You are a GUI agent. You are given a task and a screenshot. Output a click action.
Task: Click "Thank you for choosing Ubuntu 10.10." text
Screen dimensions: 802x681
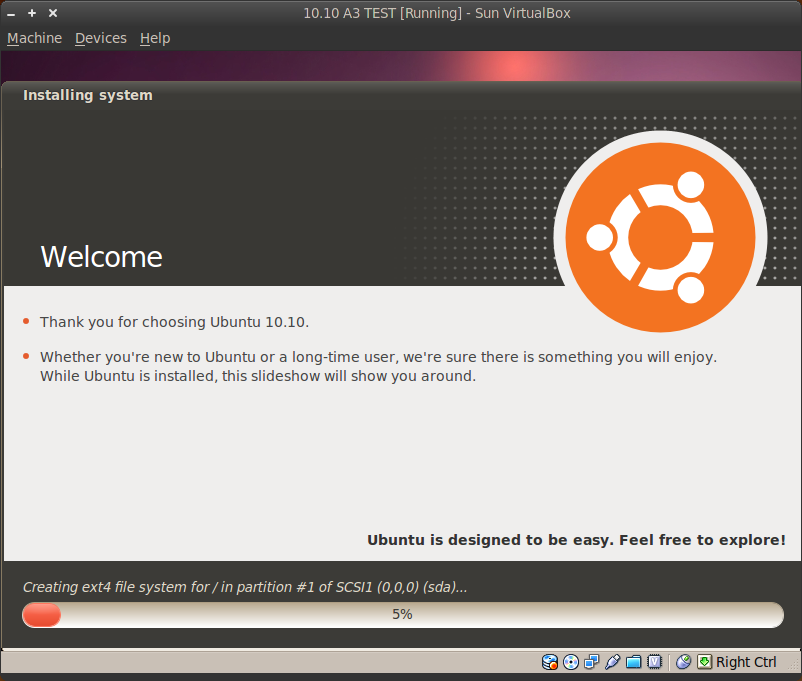pyautogui.click(x=174, y=322)
